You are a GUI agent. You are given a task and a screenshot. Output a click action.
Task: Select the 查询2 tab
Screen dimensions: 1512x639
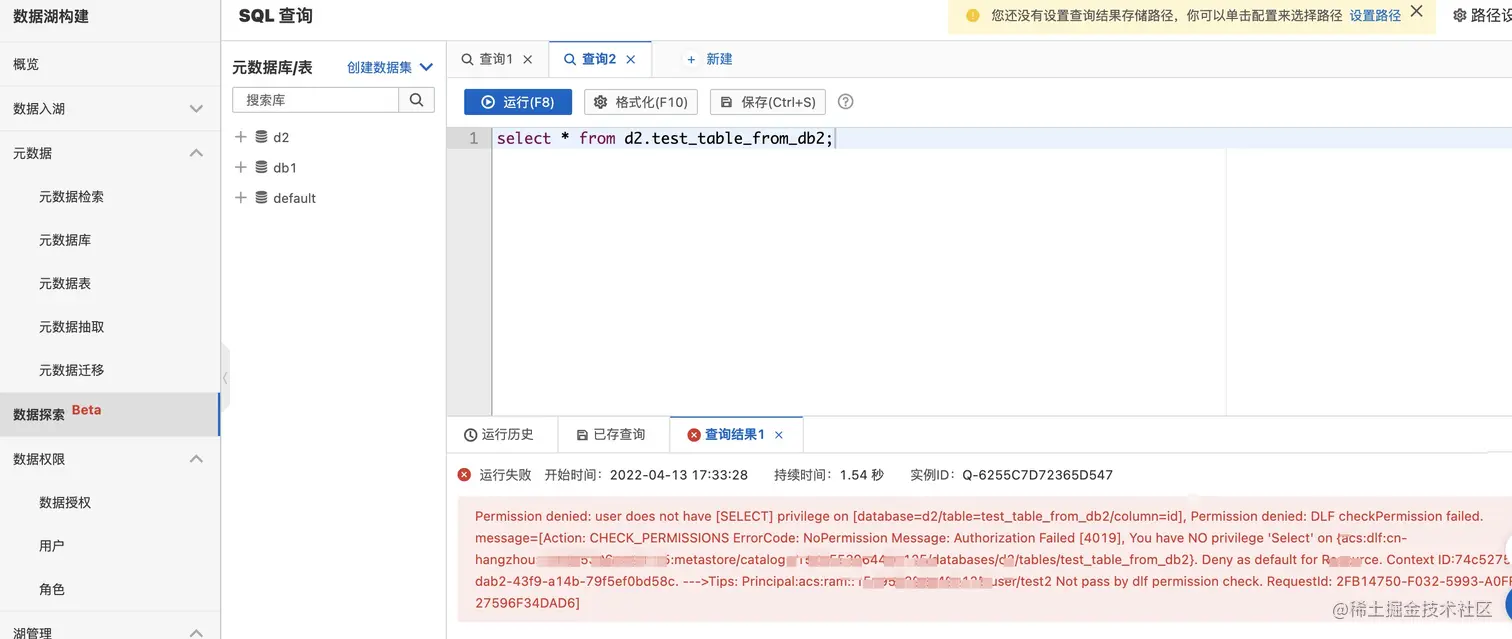(x=600, y=59)
